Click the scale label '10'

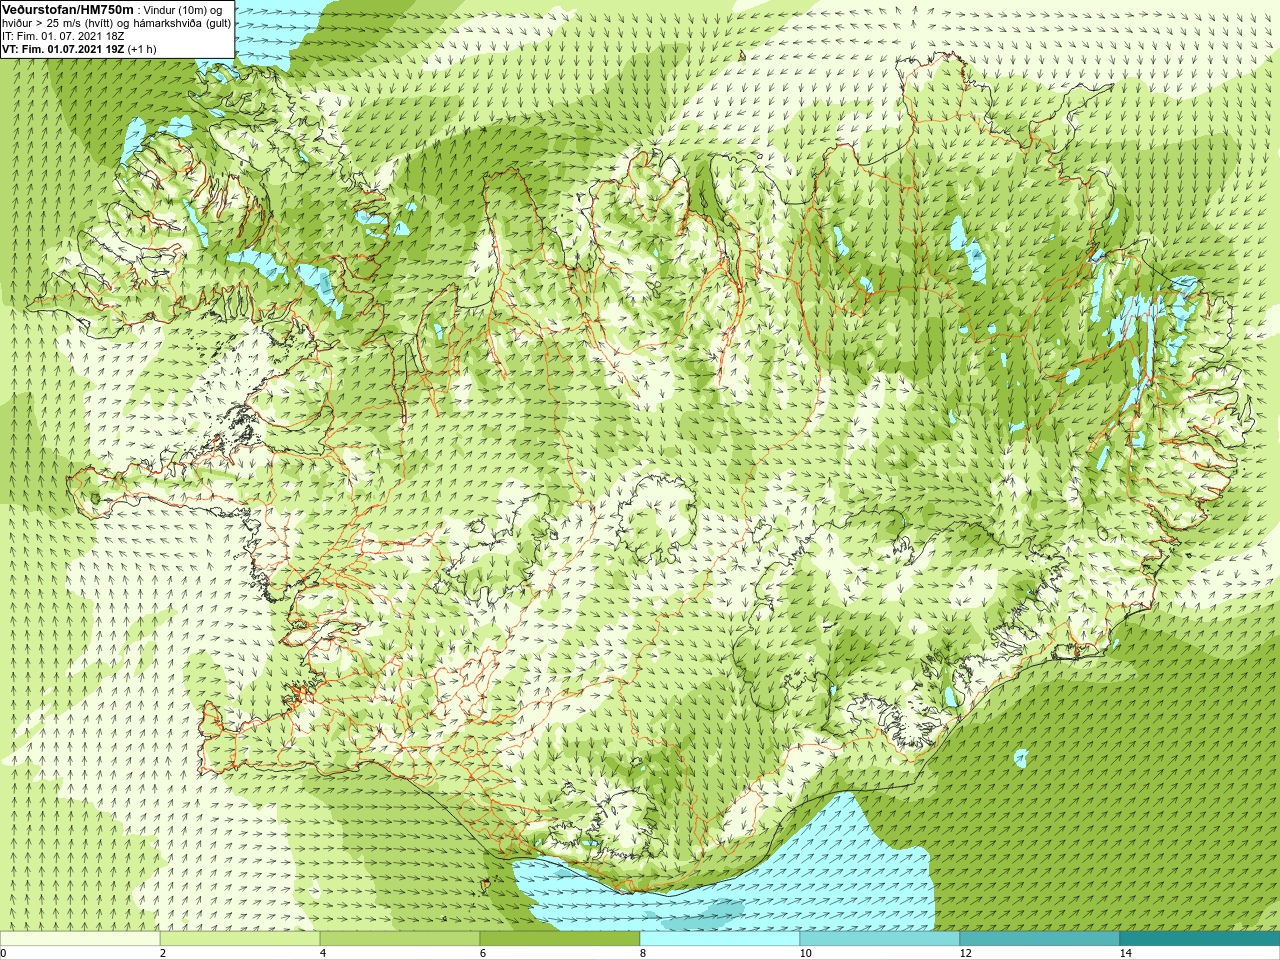pos(805,953)
